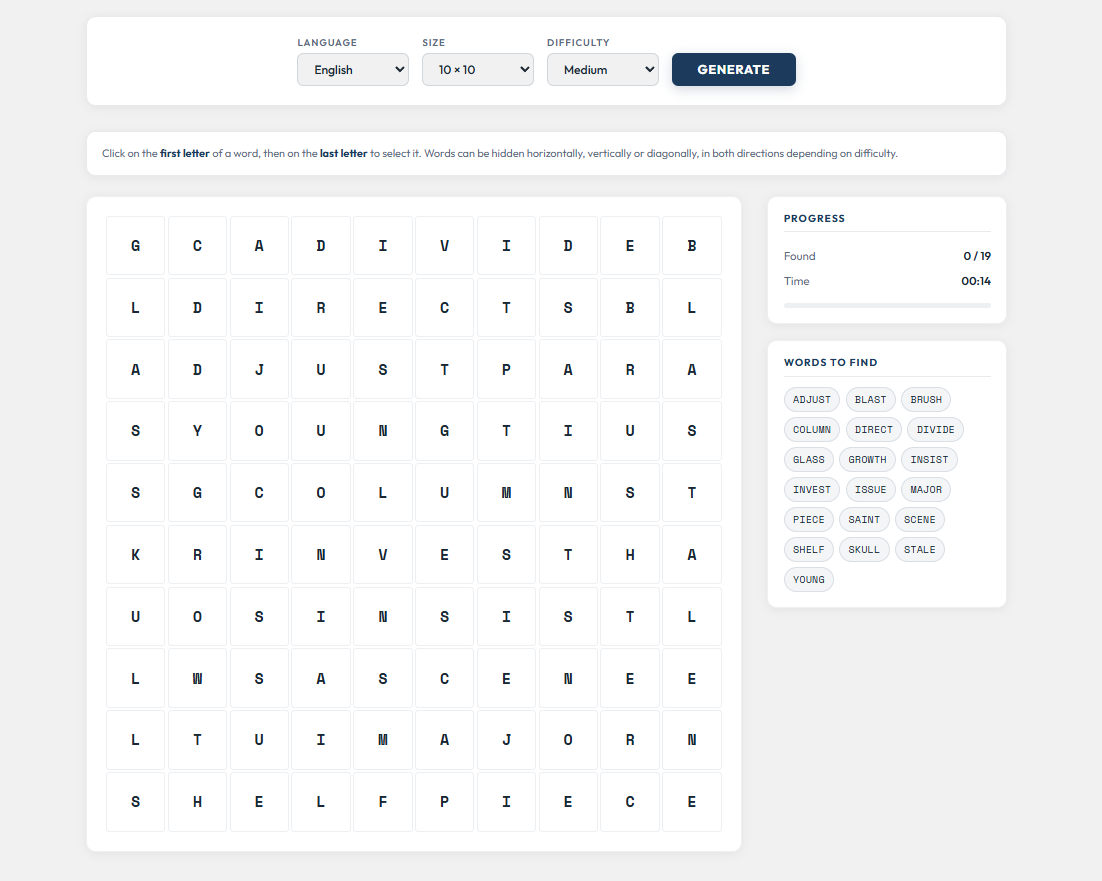Viewport: 1102px width, 881px height.
Task: Click the letter Y tile in the grid
Action: (x=197, y=431)
